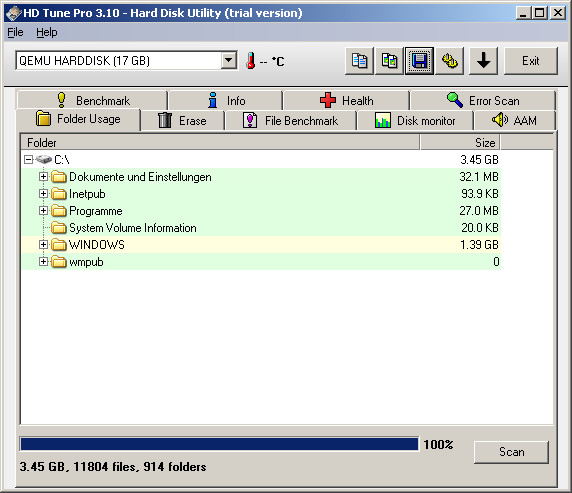Viewport: 572px width, 493px height.
Task: Sort by the Size column header
Action: pyautogui.click(x=460, y=142)
